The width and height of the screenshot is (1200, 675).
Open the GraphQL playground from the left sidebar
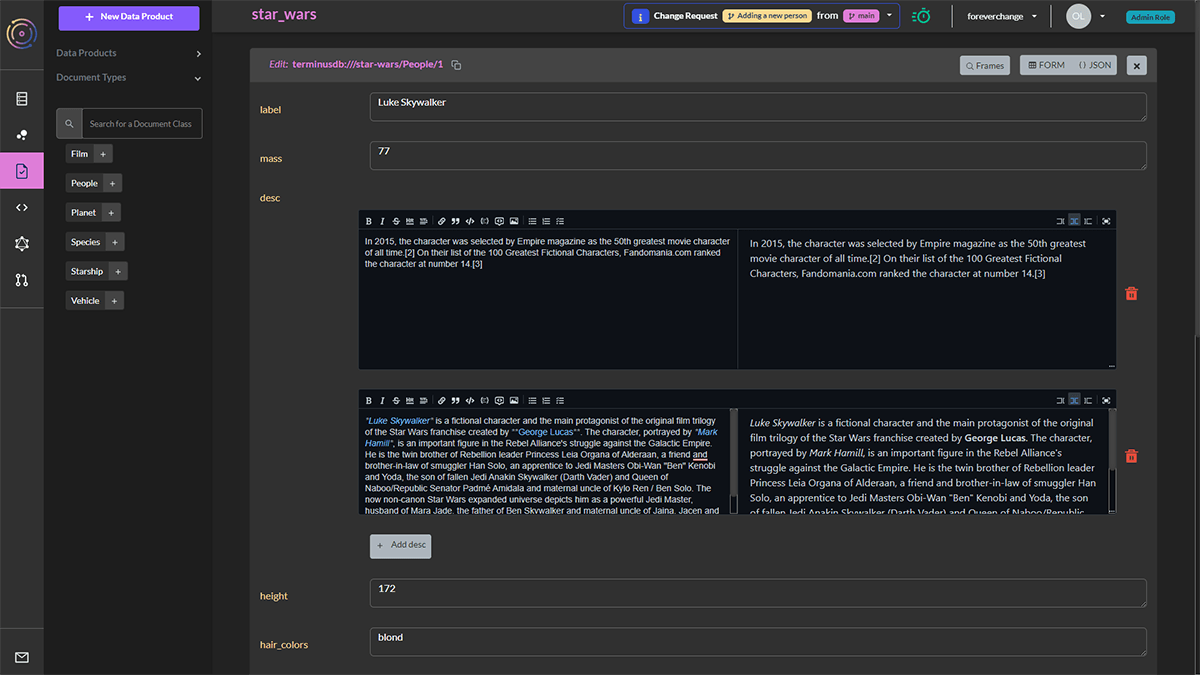[21, 243]
